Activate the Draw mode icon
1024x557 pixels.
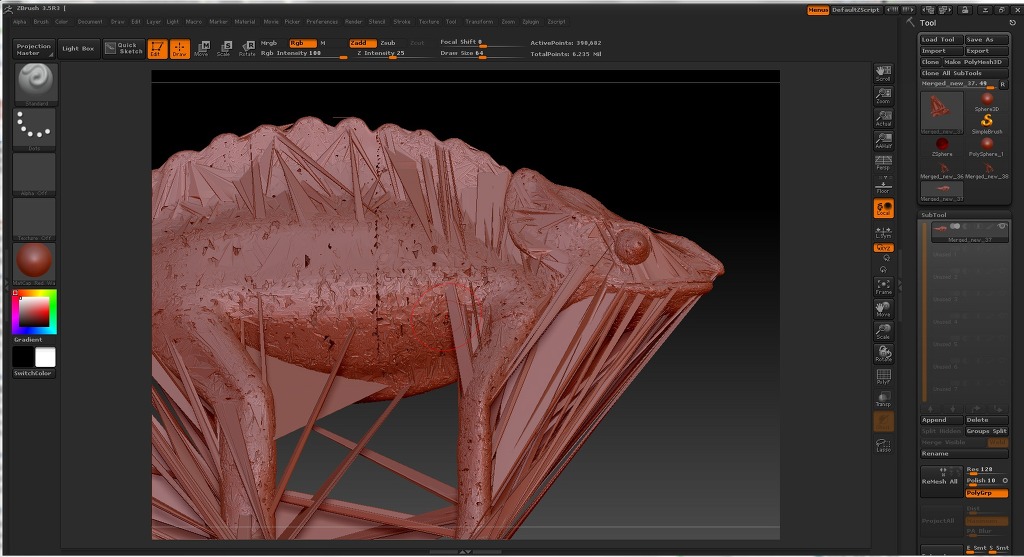(180, 48)
